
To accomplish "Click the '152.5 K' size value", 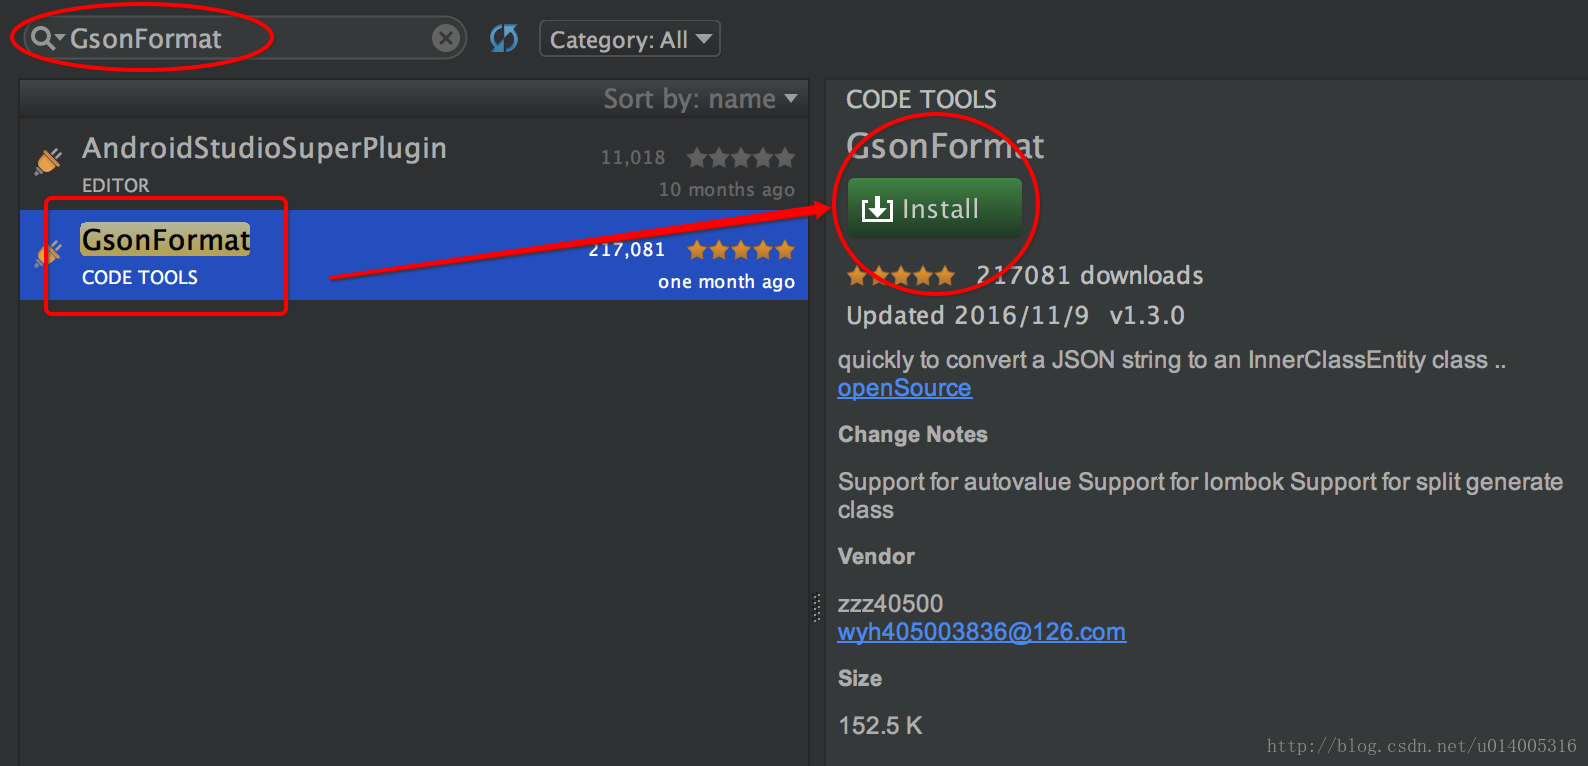I will point(880,726).
